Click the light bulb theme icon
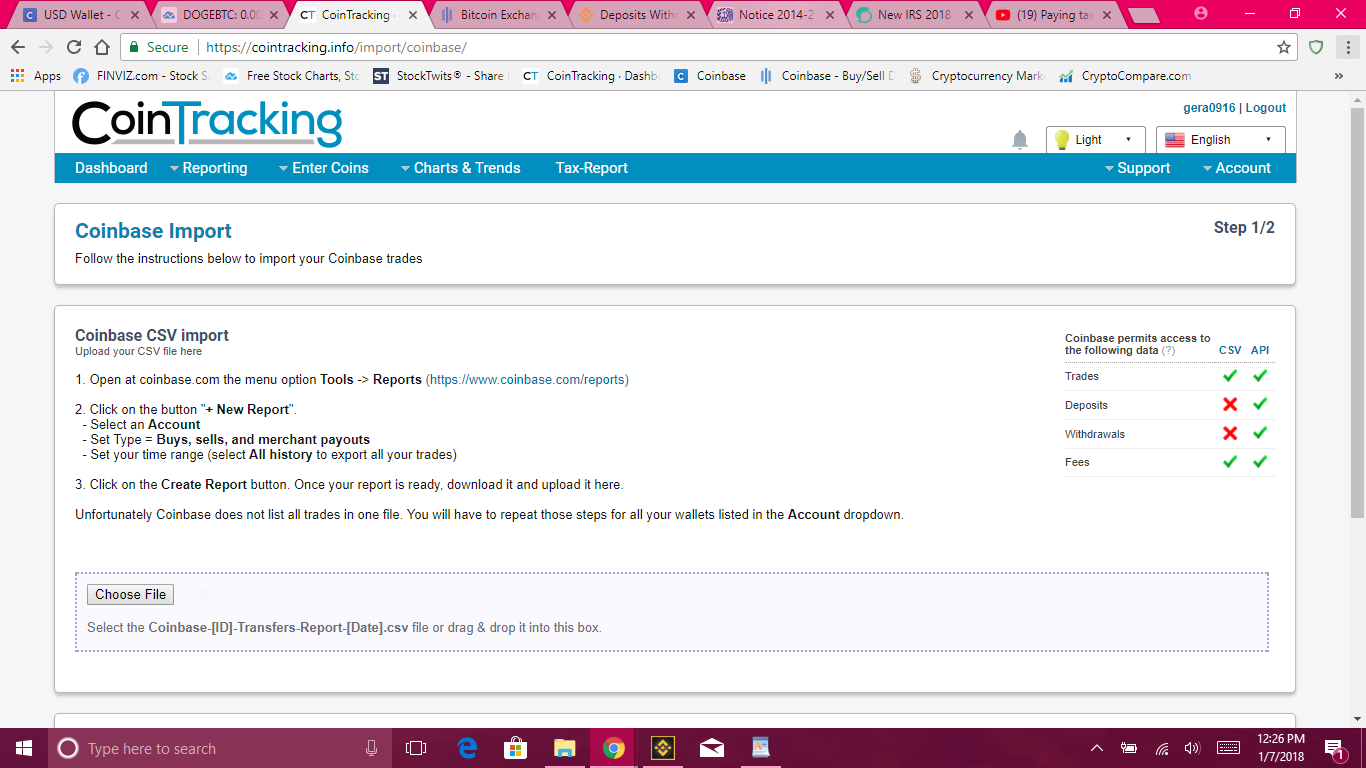1366x768 pixels. 1061,140
